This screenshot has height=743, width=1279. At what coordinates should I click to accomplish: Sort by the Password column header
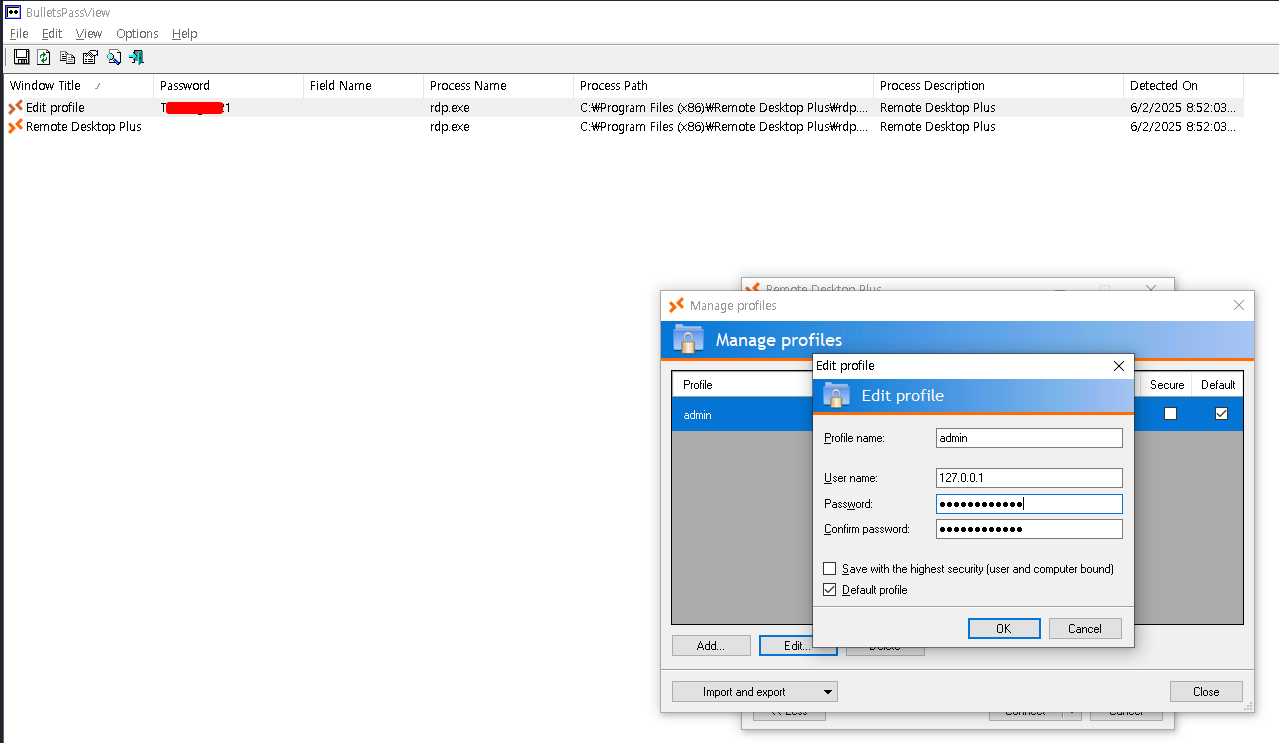pos(228,86)
